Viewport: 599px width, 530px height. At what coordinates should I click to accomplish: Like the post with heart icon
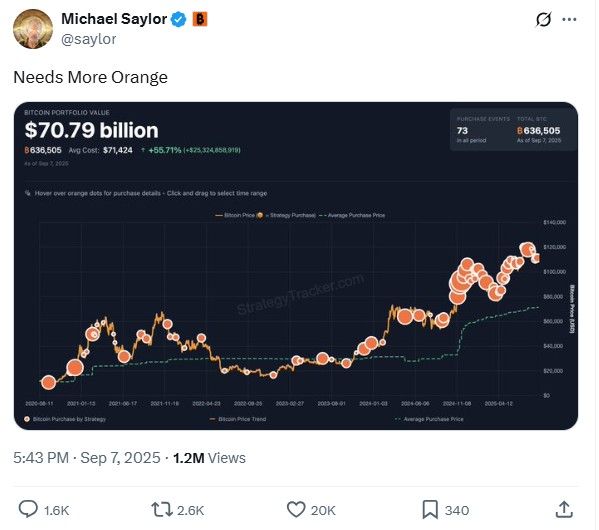(296, 509)
